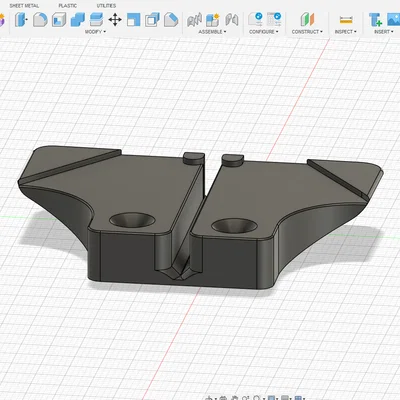Select the Combine tool in Modify

pos(78,19)
